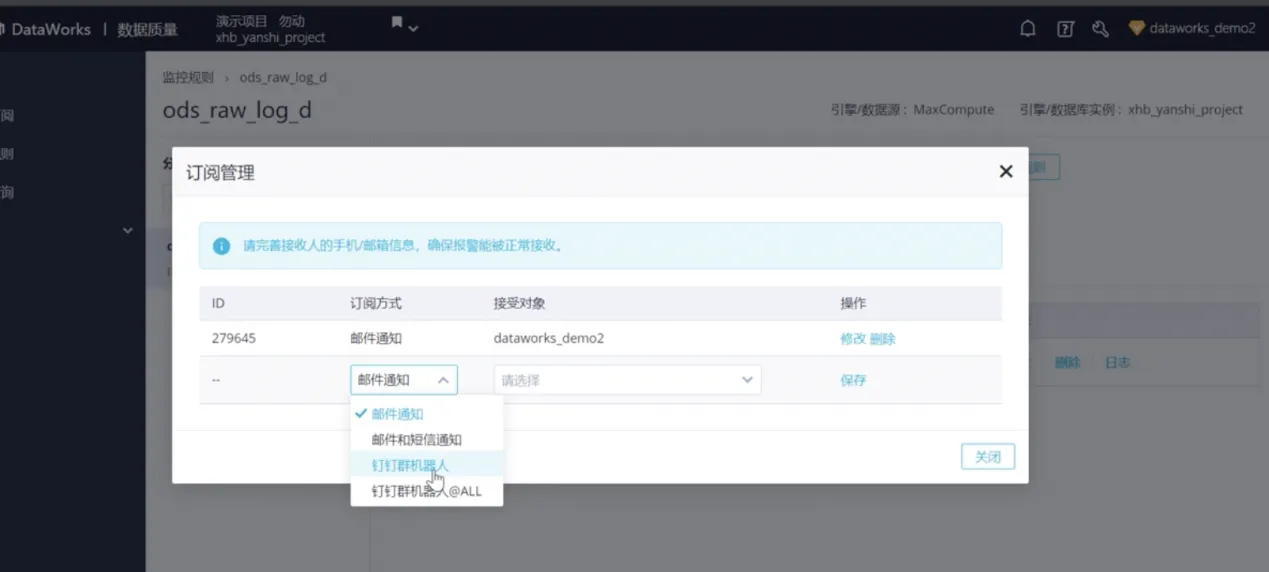
Task: Click the bookmark icon in top bar
Action: 397,22
